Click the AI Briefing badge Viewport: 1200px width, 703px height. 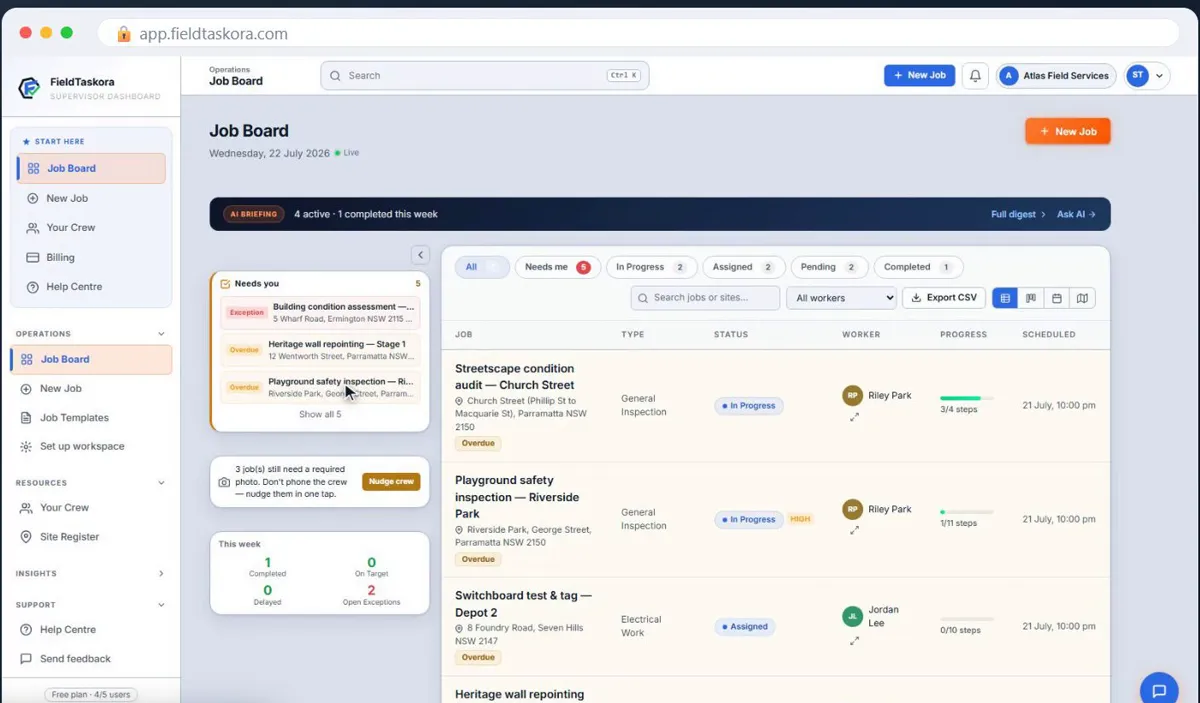click(253, 214)
